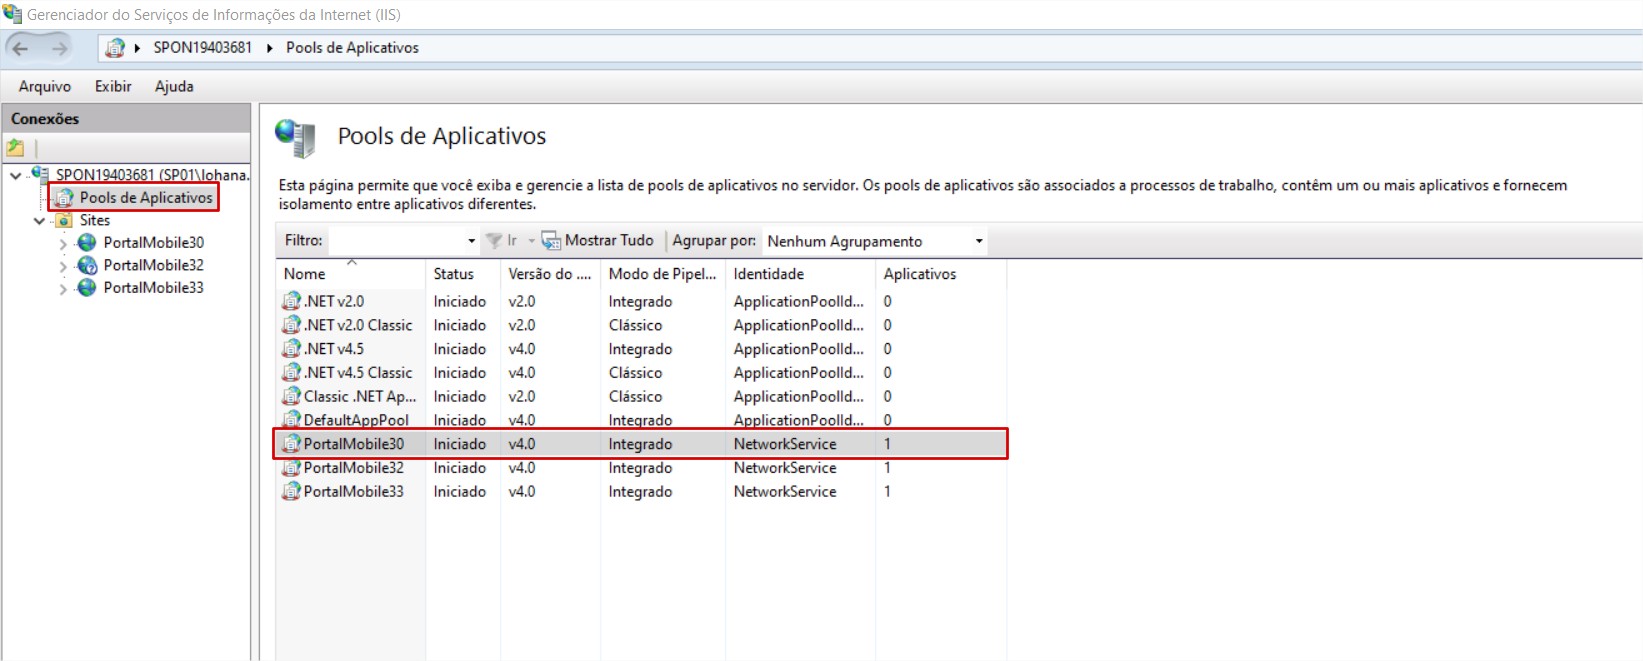Sort by Status column header

[x=463, y=273]
